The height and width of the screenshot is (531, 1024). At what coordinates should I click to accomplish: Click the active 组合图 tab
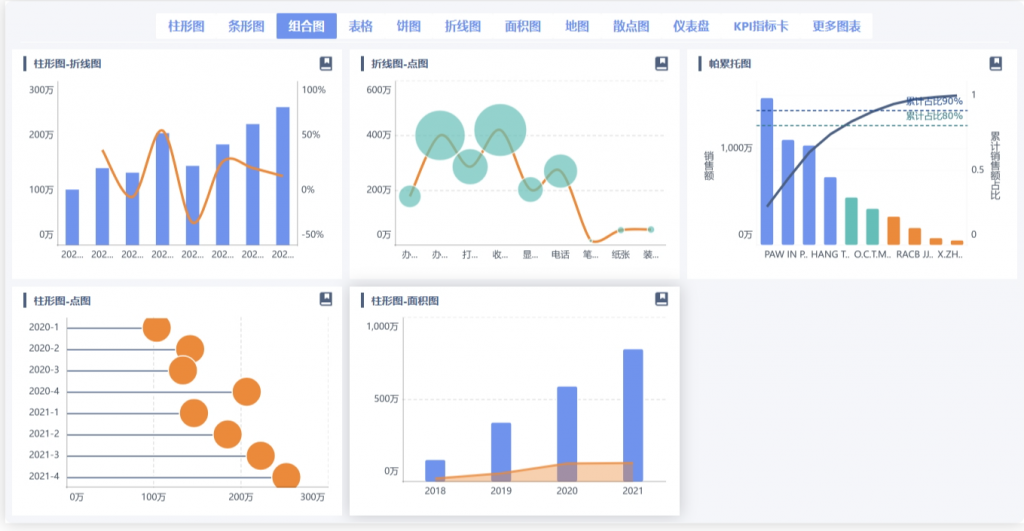click(306, 26)
